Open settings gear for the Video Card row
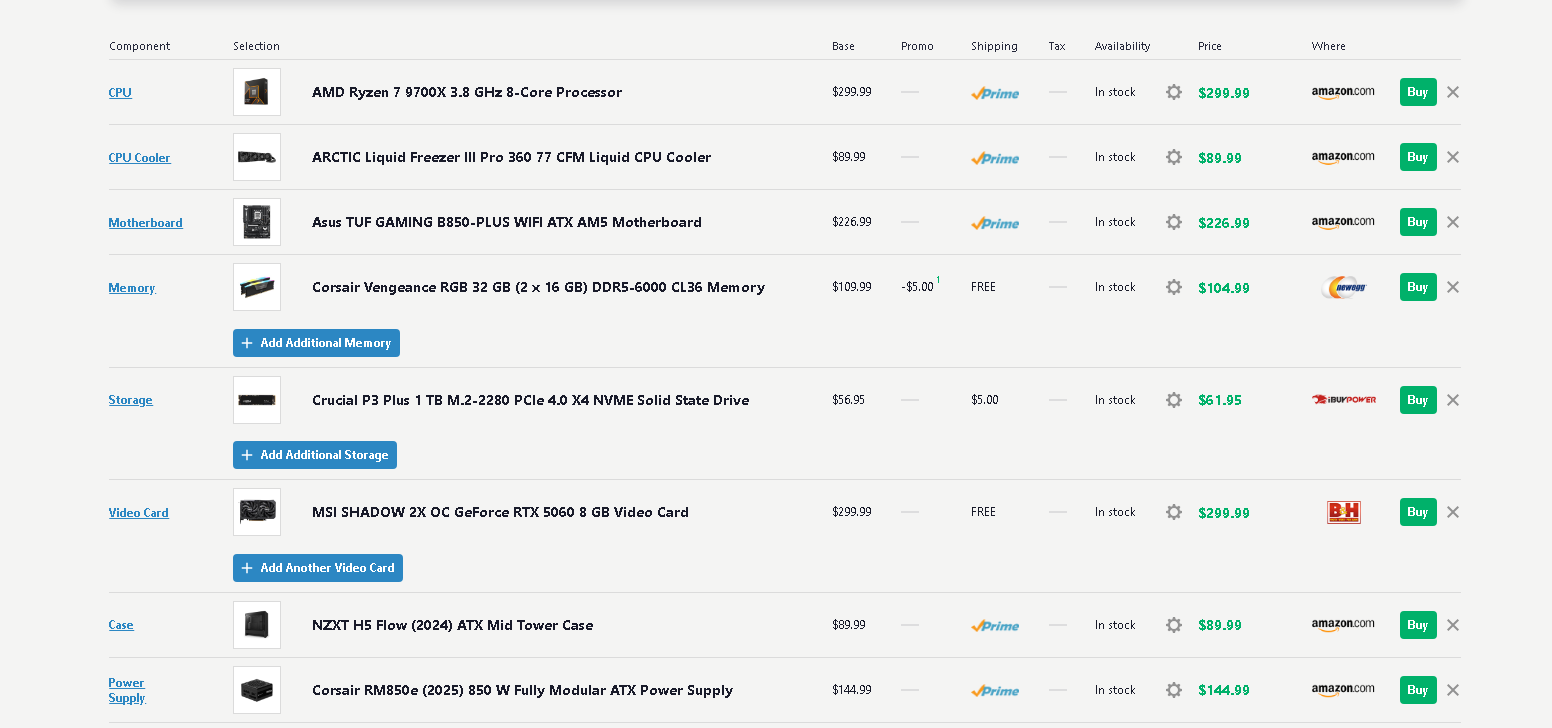This screenshot has height=728, width=1552. coord(1174,512)
